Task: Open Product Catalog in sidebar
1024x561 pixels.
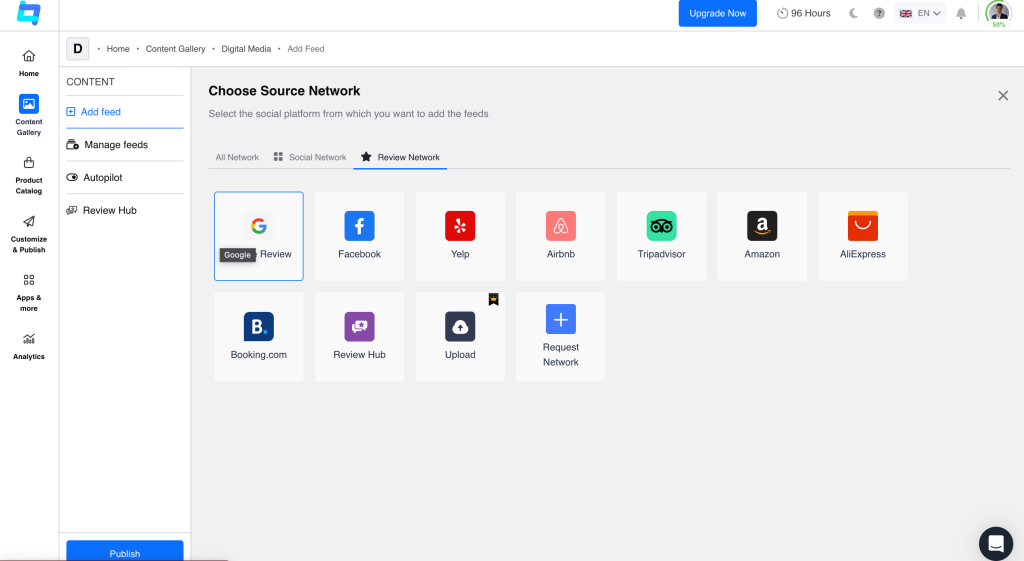Action: tap(29, 175)
